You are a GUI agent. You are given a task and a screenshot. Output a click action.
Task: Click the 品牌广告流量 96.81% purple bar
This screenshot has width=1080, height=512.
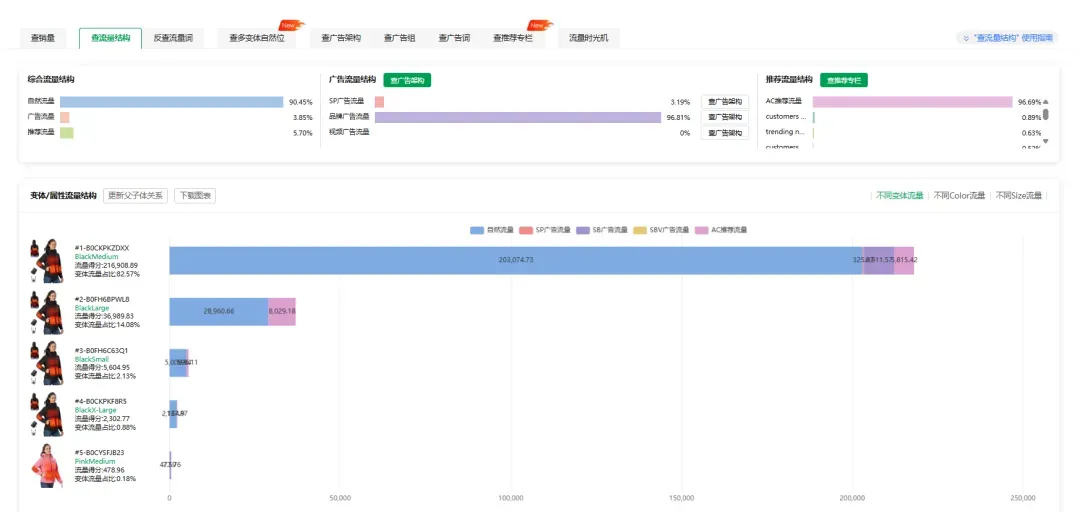click(518, 117)
